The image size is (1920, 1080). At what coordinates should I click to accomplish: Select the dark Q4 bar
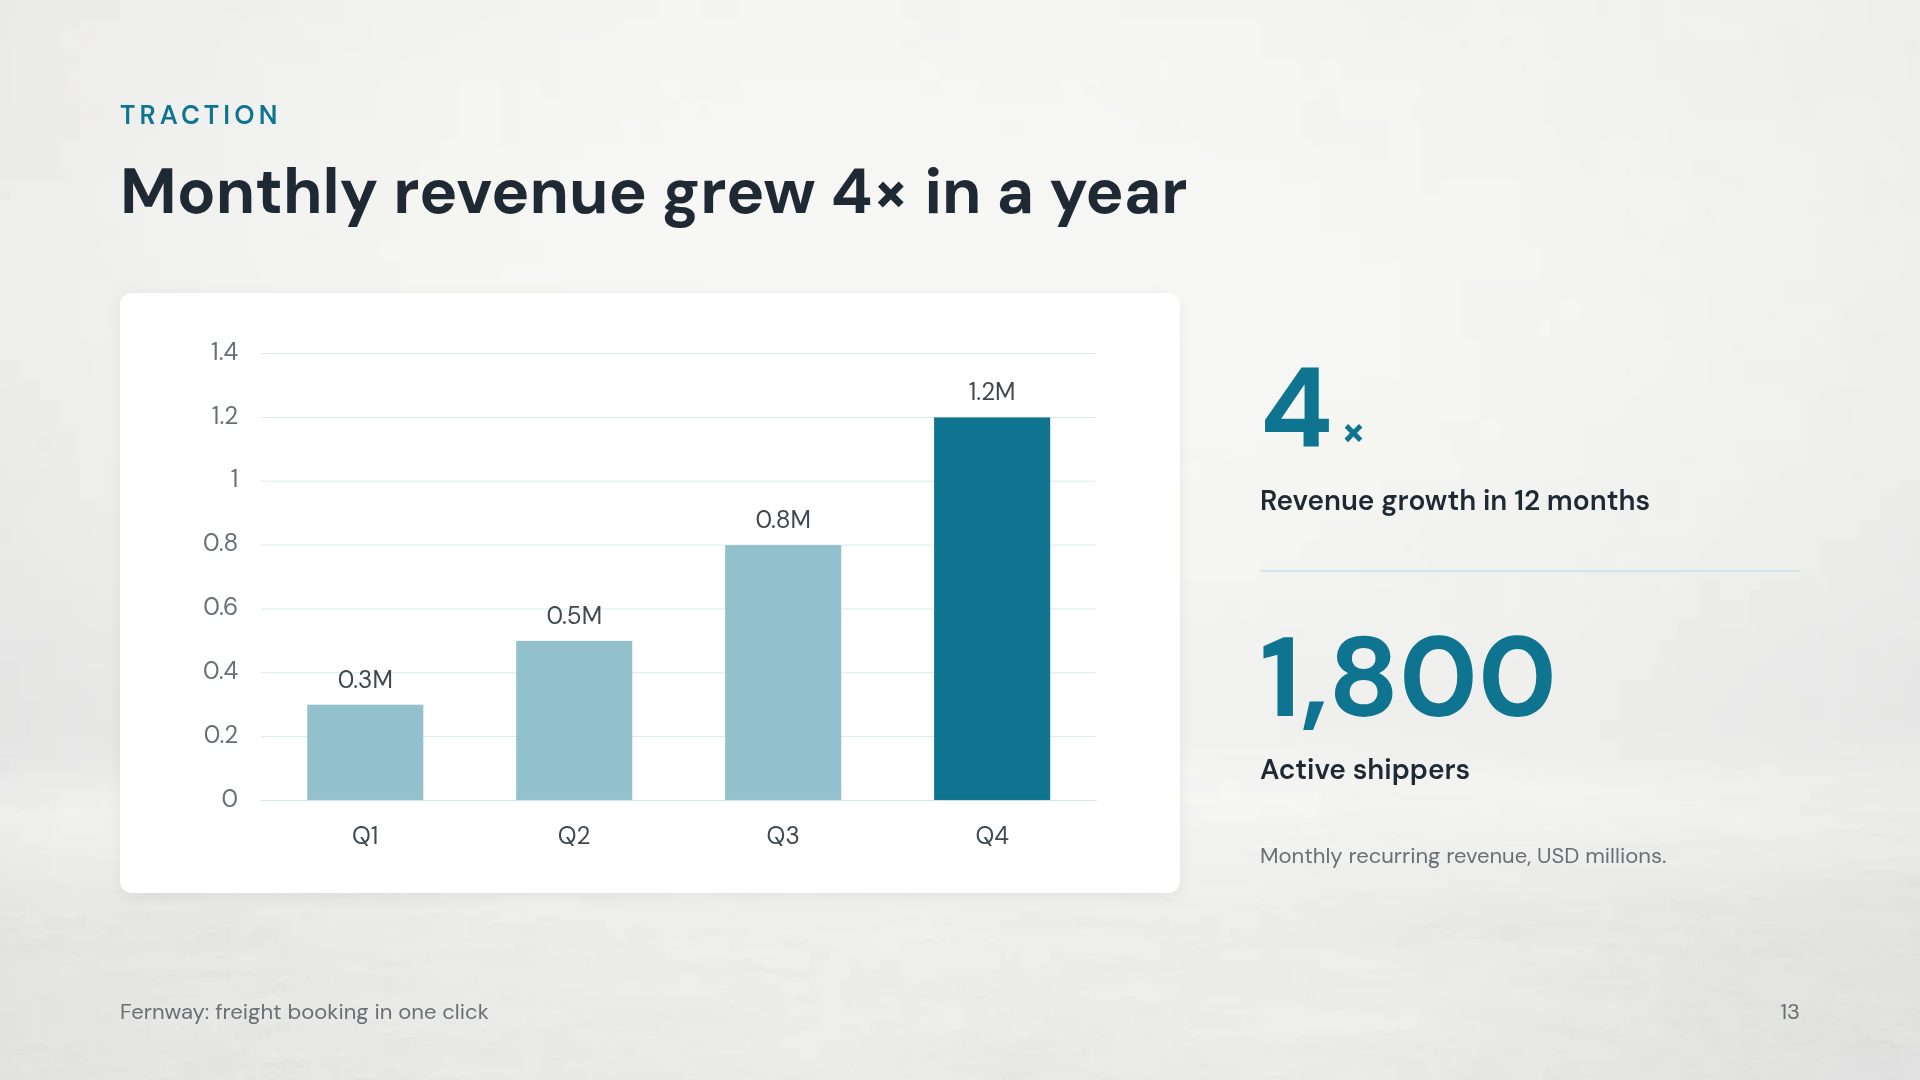992,608
